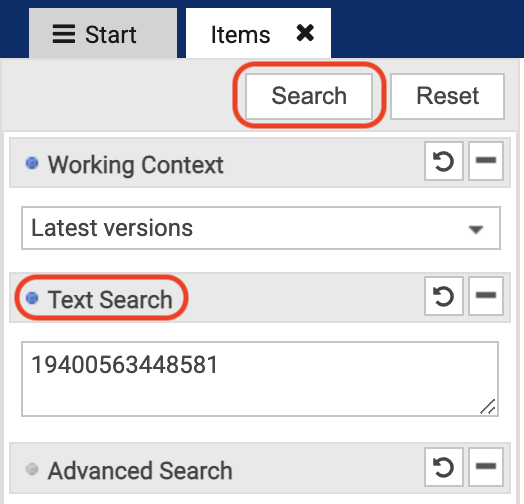Grab the resize handle of text search box
Image resolution: width=524 pixels, height=504 pixels.
coord(488,406)
